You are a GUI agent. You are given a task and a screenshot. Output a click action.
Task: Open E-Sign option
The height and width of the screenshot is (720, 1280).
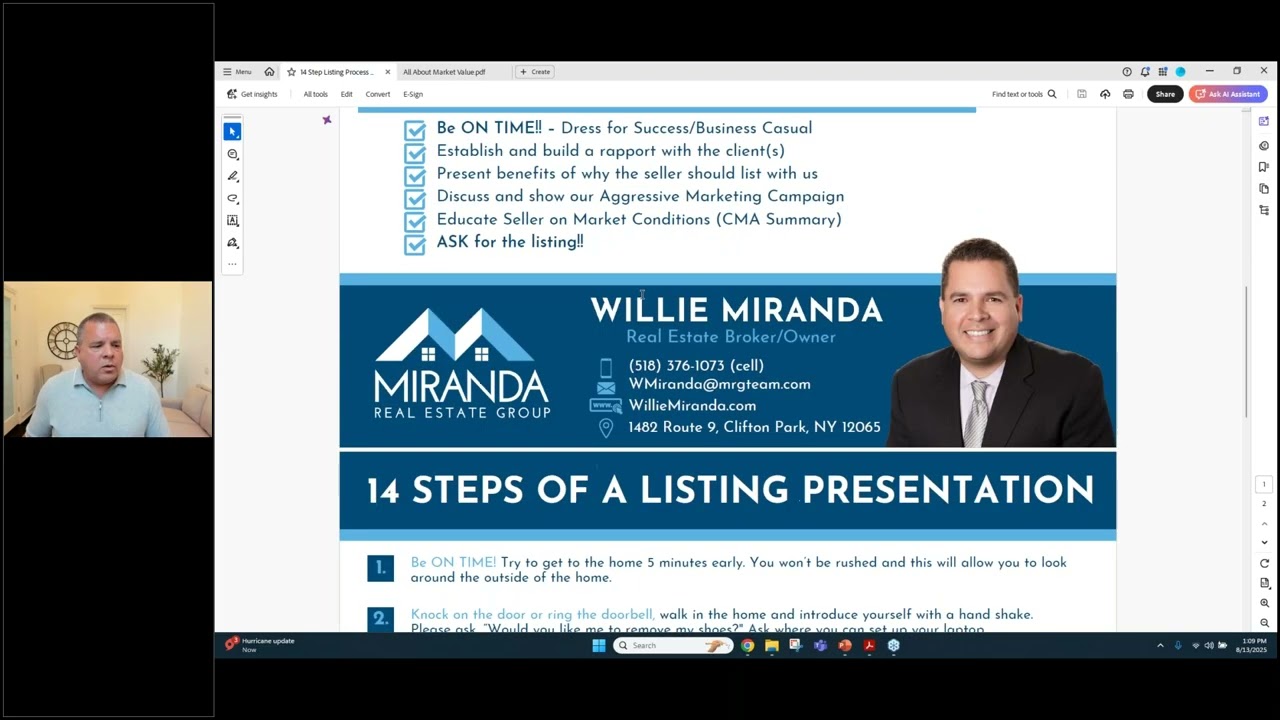tap(413, 94)
